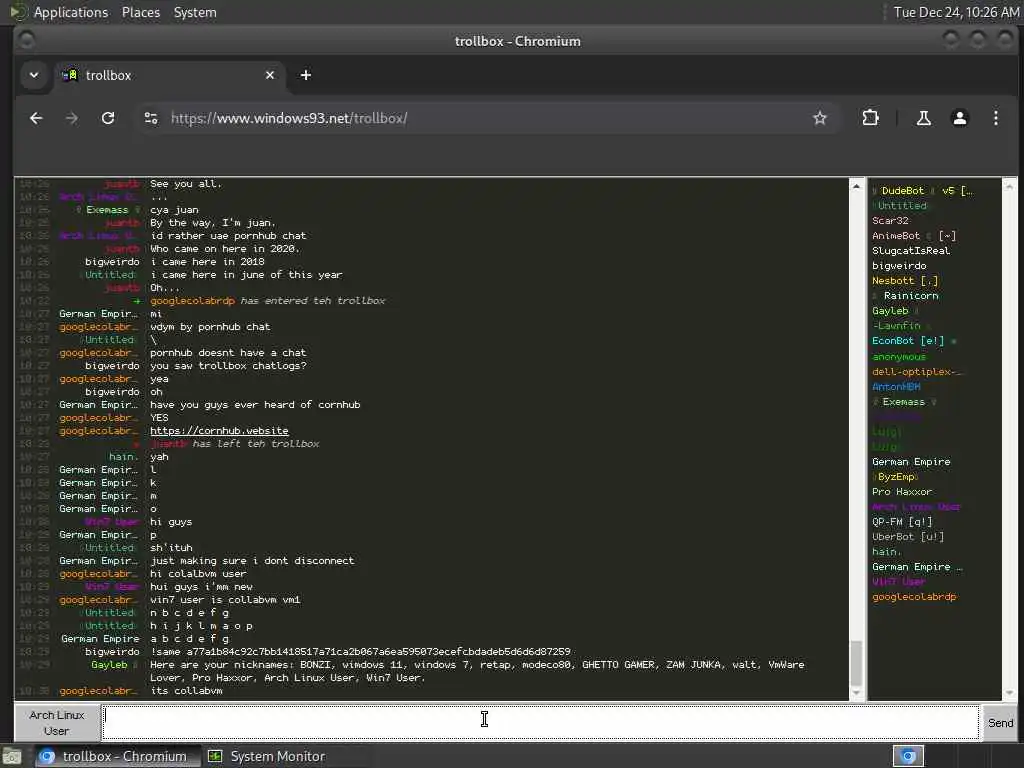Click the browser back arrow
Screen dimensions: 1024x768
36,118
